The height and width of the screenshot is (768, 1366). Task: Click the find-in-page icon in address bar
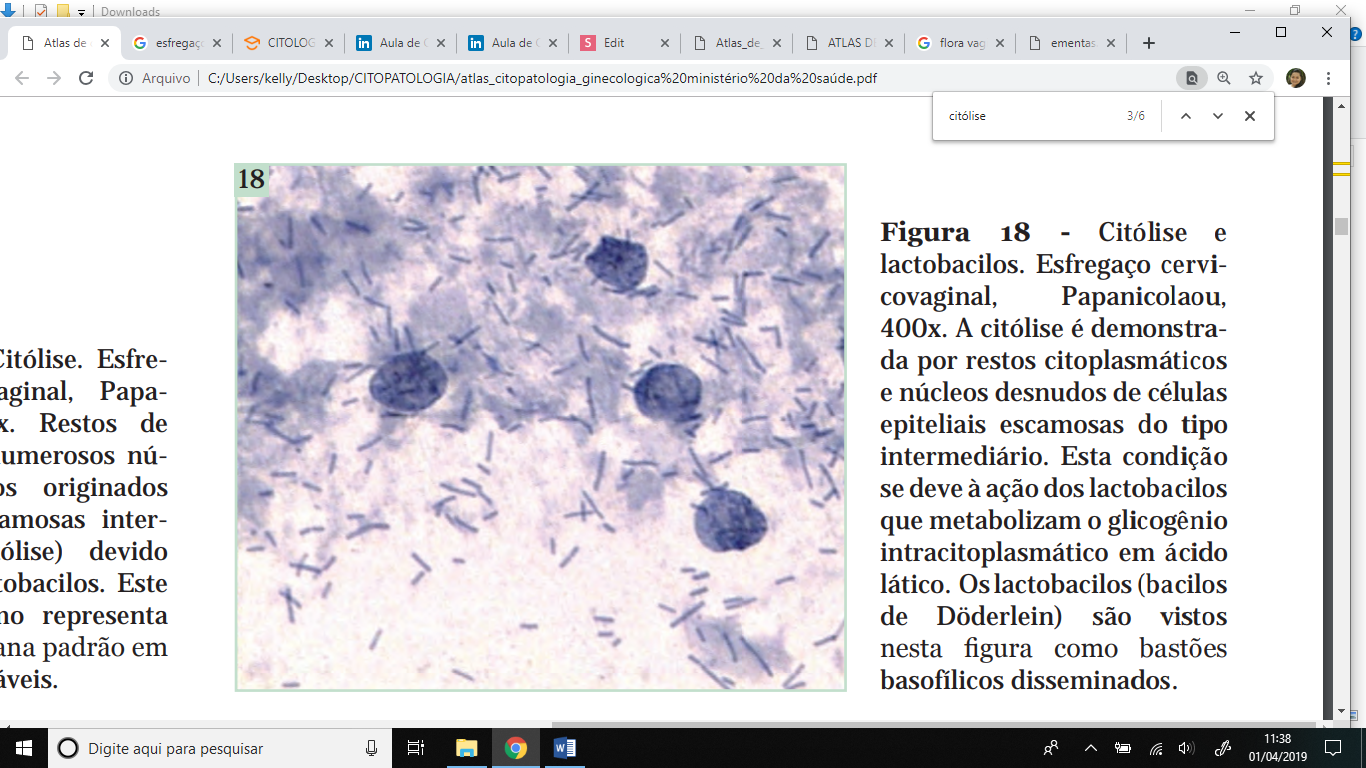point(1191,78)
